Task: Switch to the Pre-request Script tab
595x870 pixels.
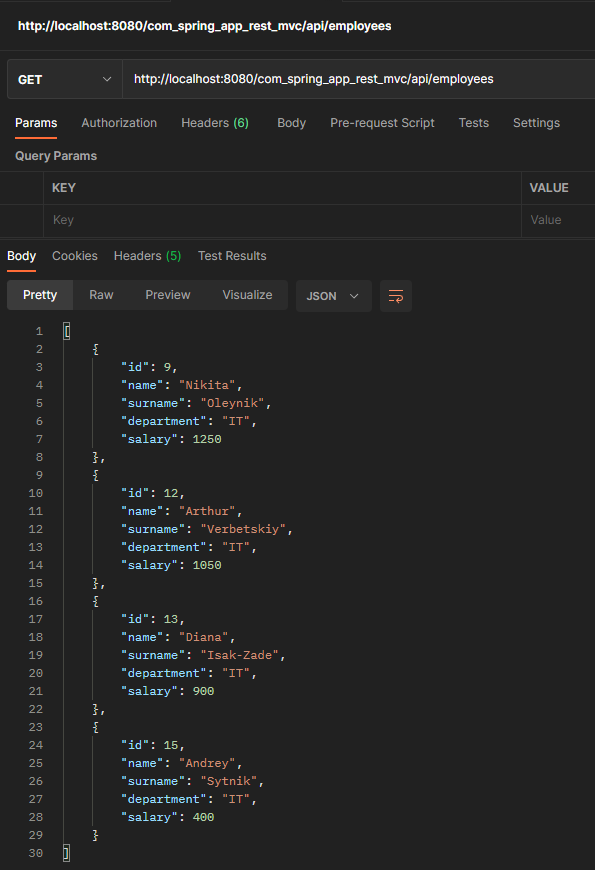Action: click(x=383, y=123)
